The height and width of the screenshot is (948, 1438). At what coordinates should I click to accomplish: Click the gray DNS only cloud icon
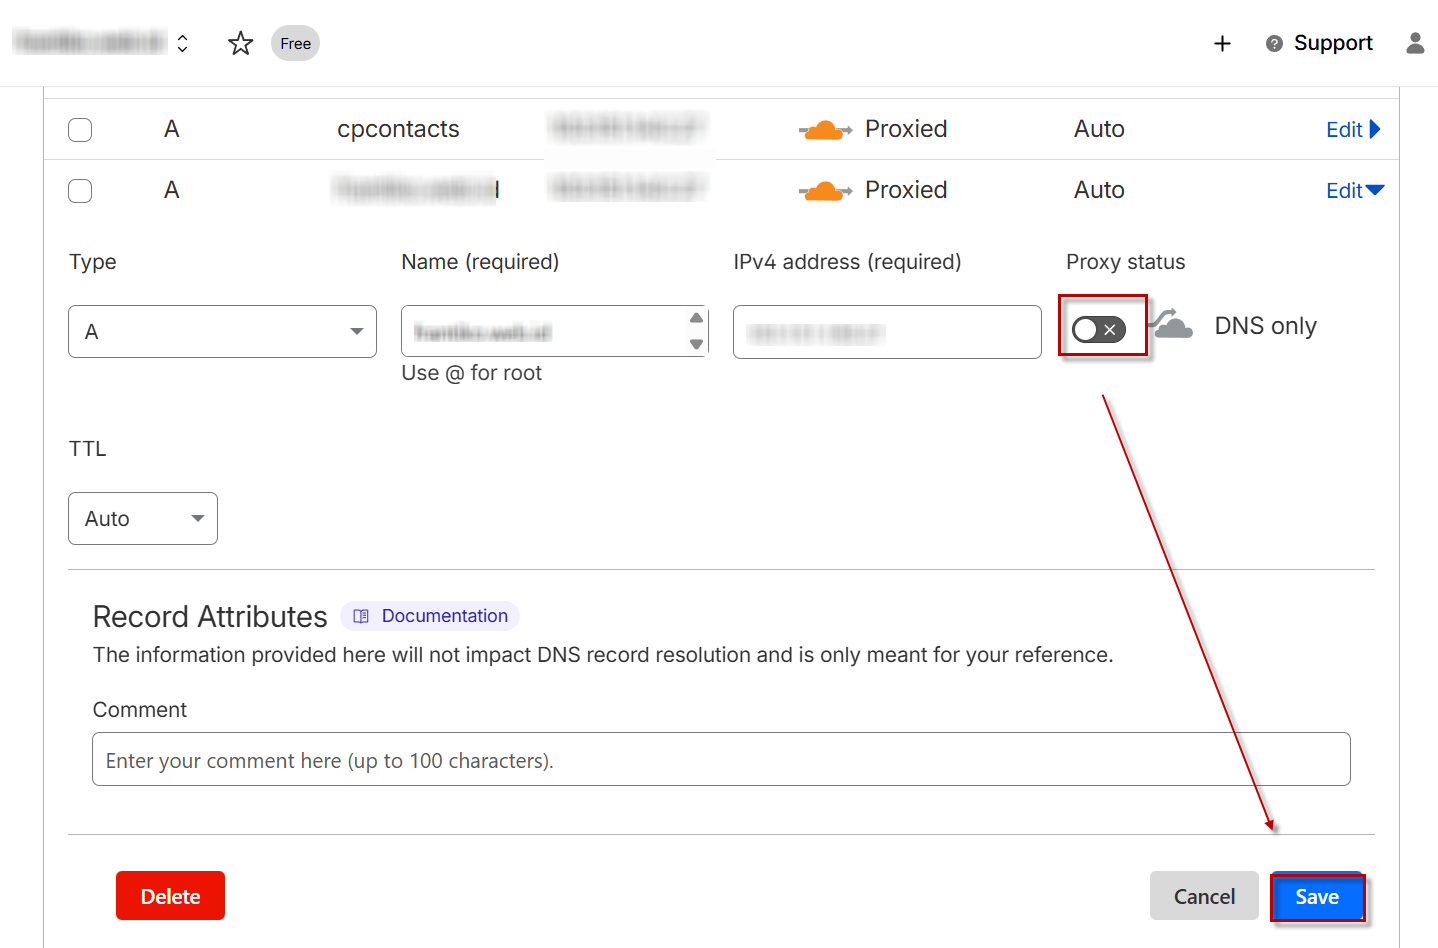tap(1172, 326)
